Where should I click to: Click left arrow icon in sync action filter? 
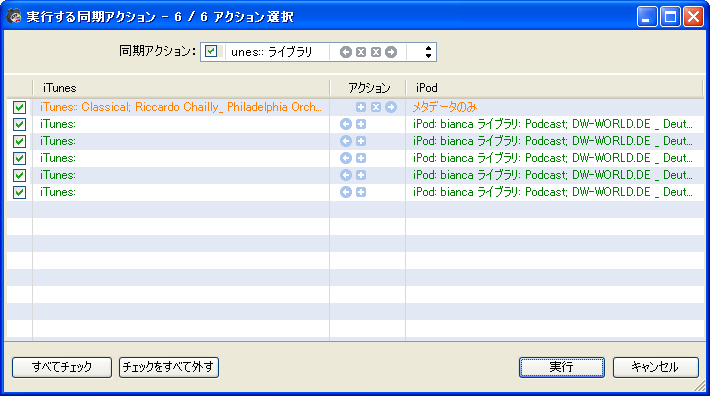346,52
